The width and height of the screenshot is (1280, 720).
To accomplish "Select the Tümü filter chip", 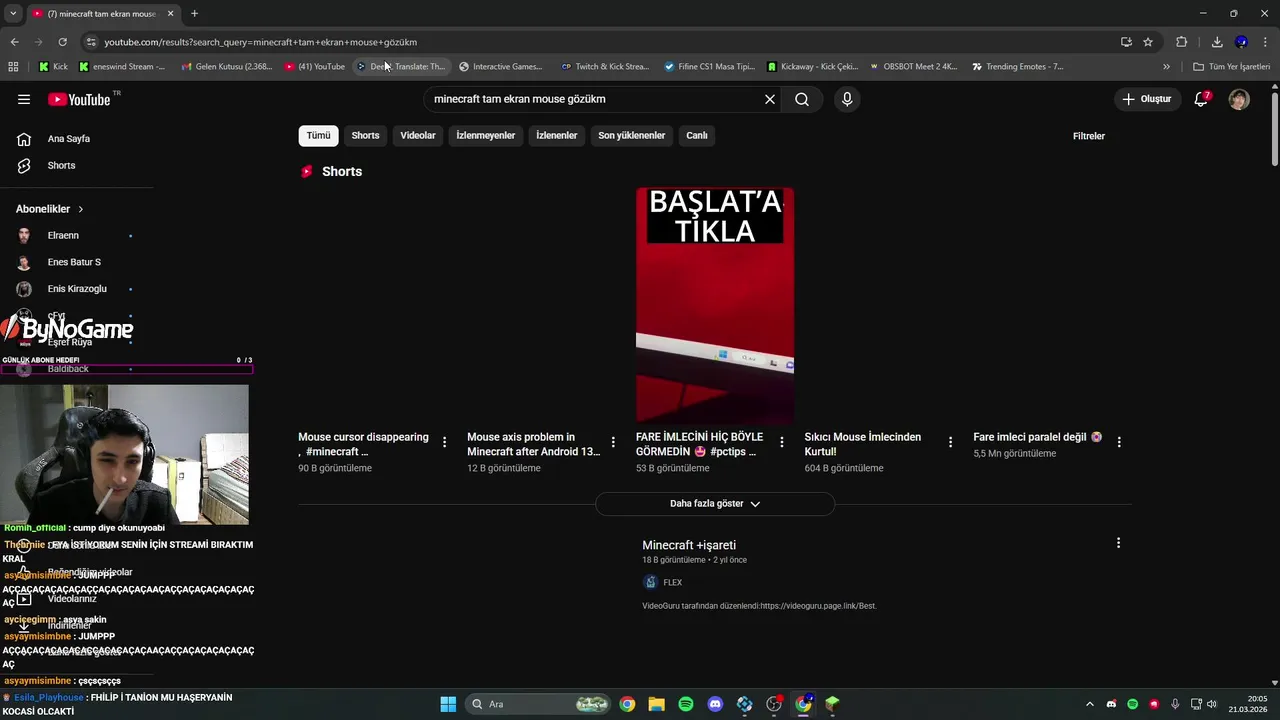I will click(318, 136).
